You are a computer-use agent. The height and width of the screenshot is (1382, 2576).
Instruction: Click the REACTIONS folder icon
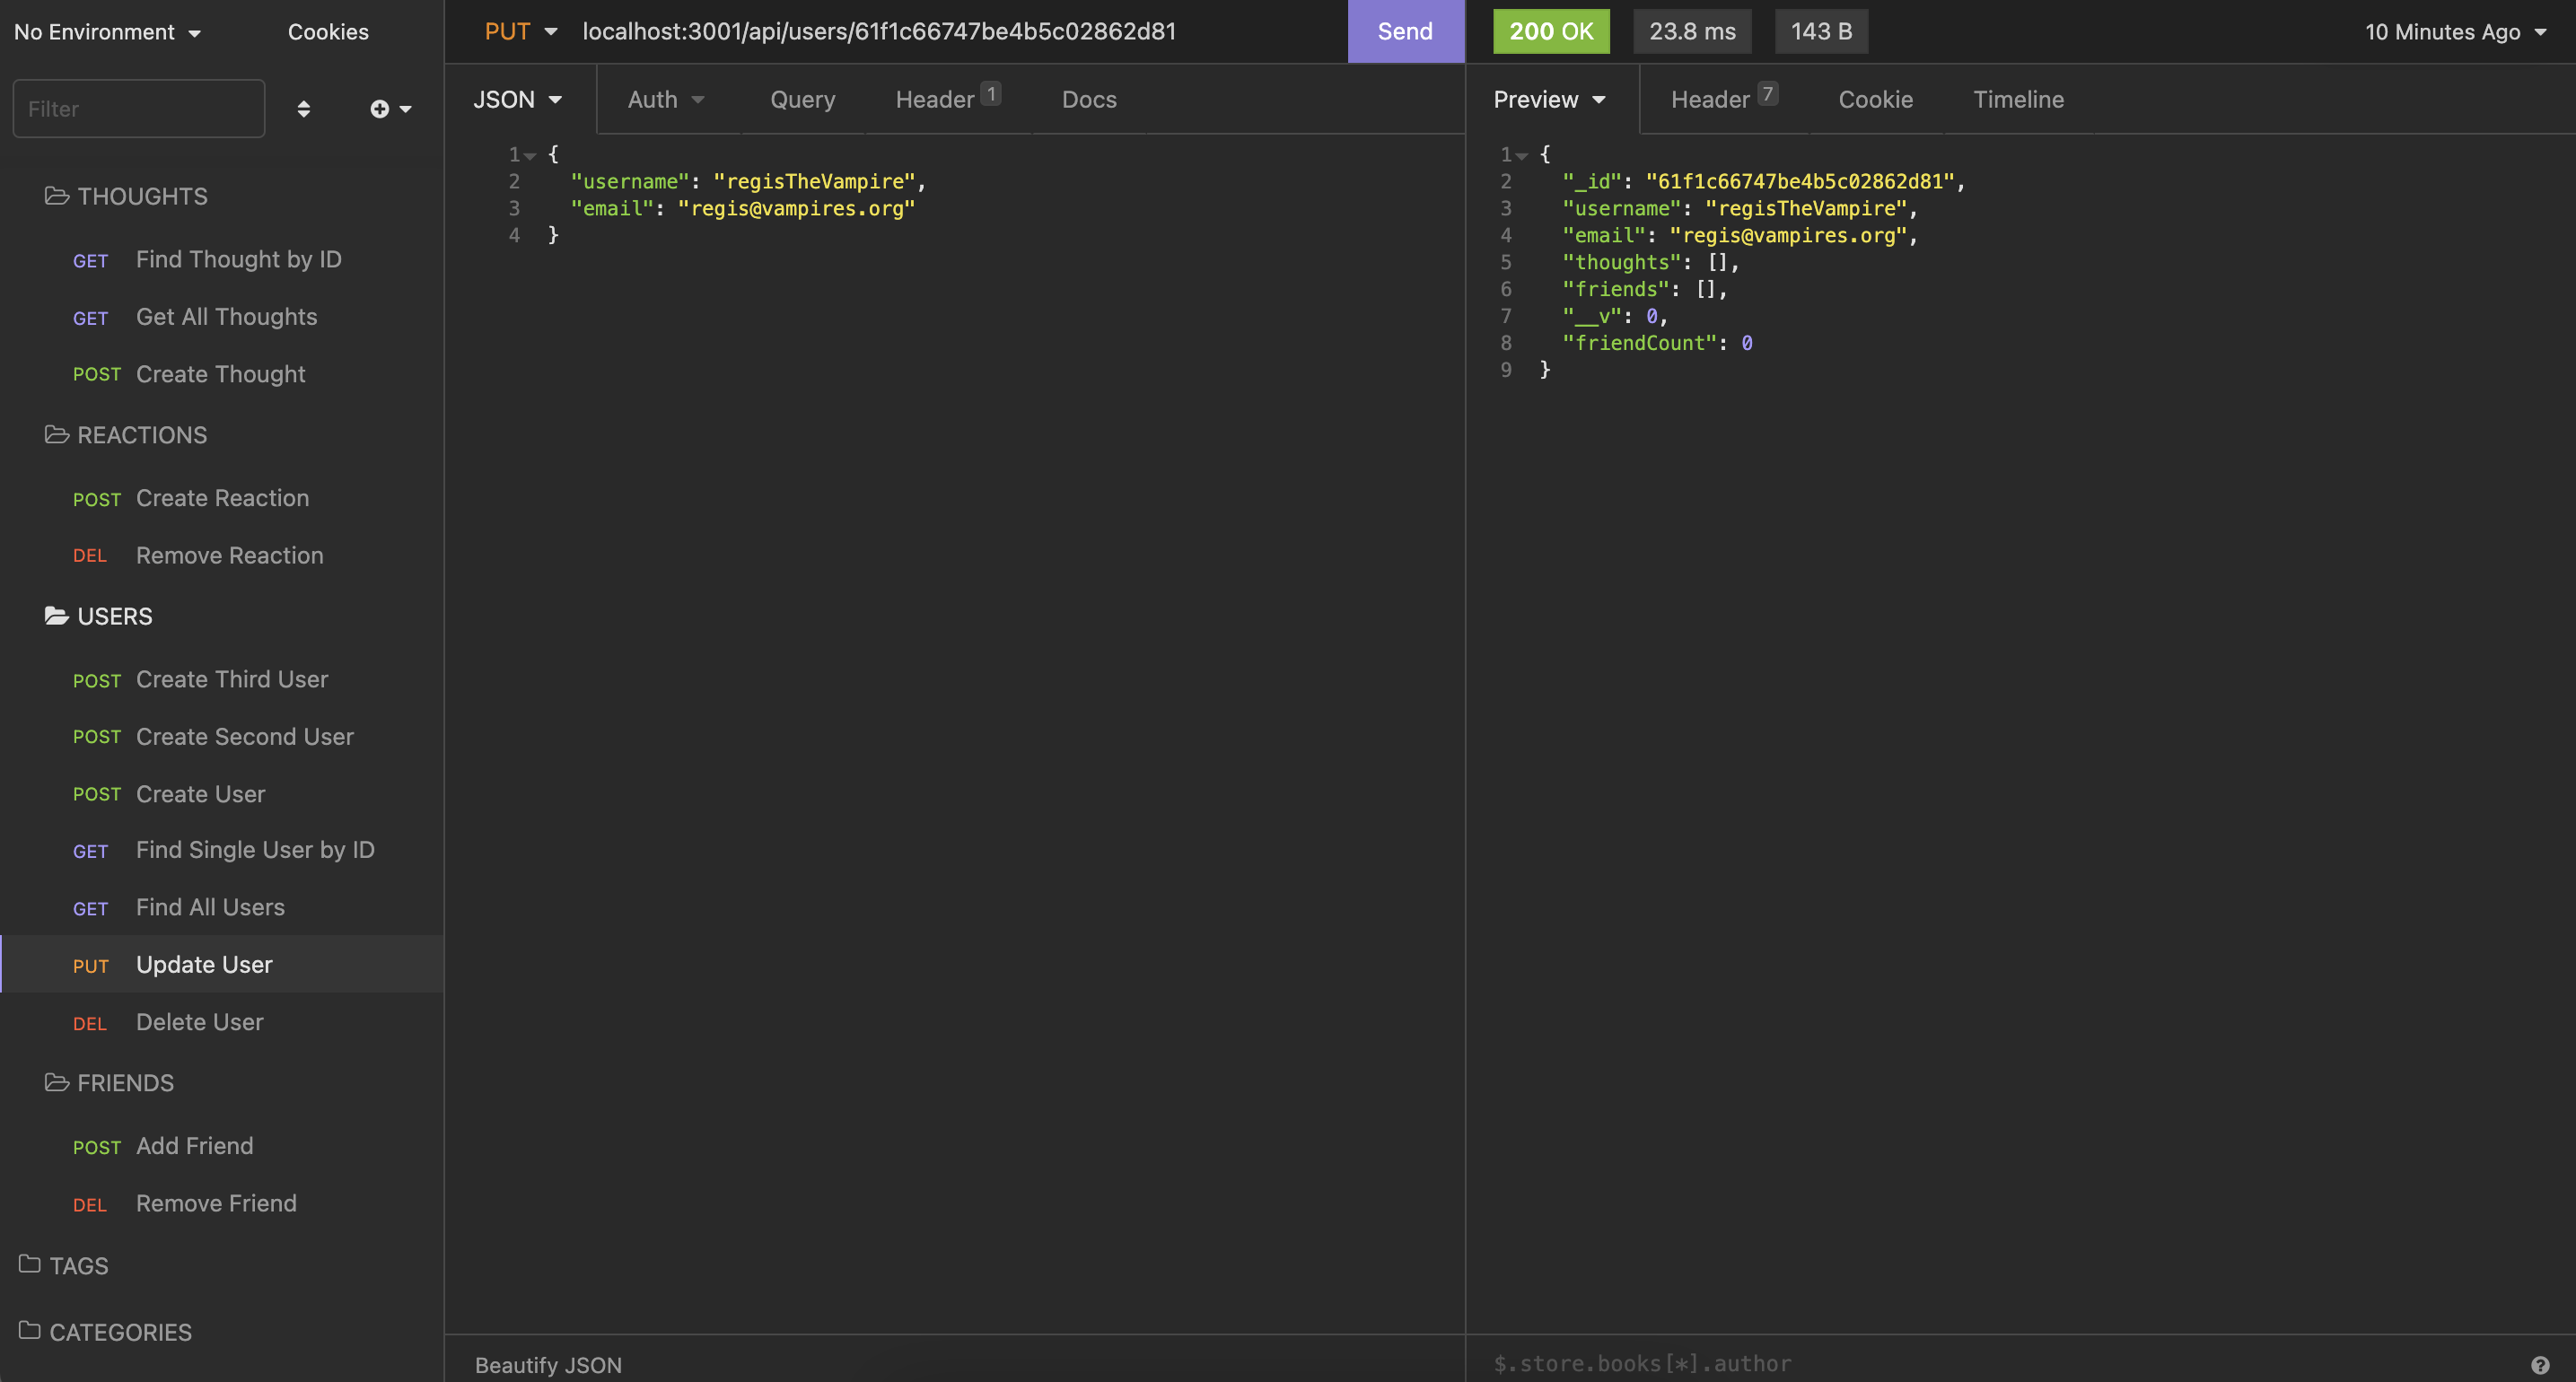(57, 435)
